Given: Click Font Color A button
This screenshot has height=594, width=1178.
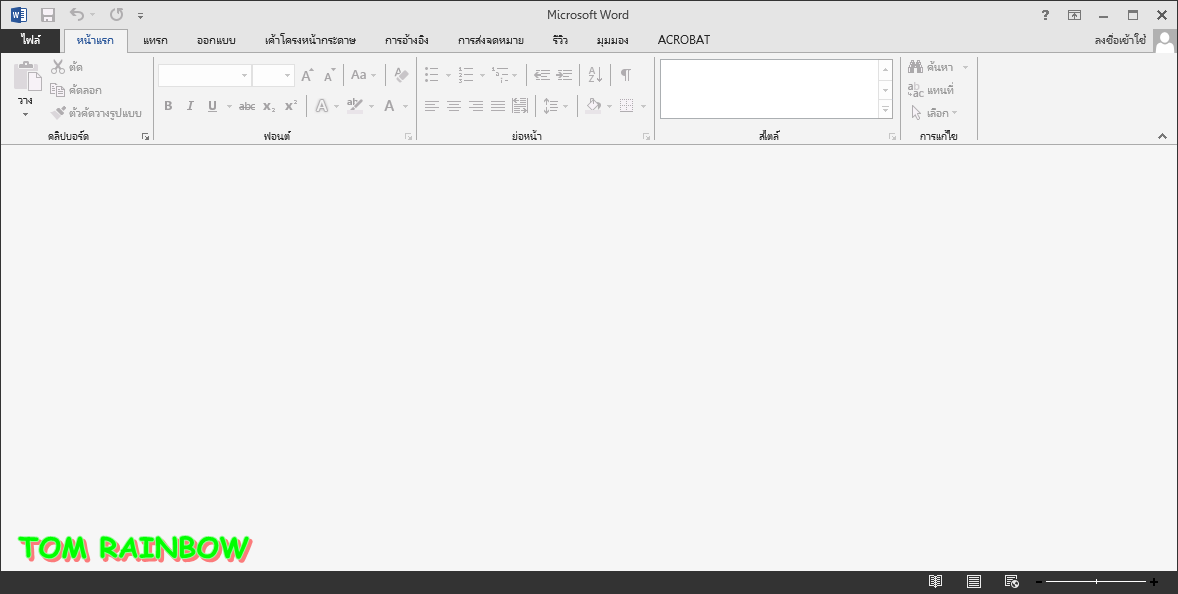Looking at the screenshot, I should point(389,106).
